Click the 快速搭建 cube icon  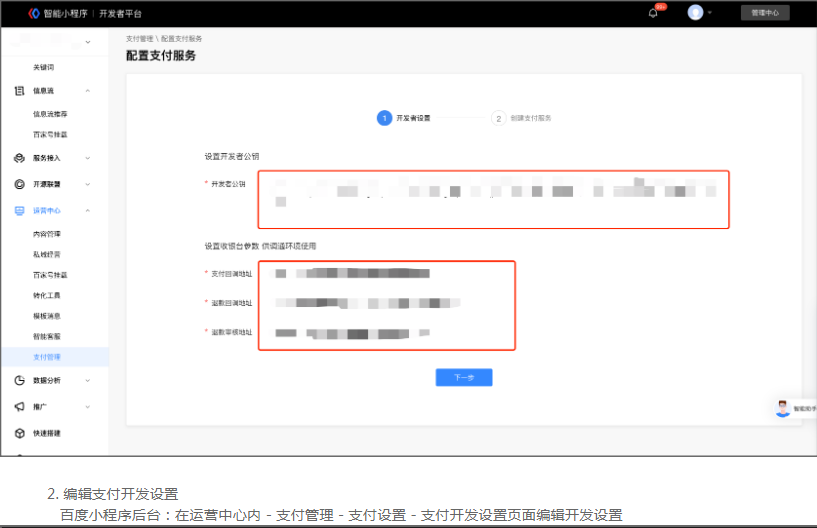click(x=19, y=433)
